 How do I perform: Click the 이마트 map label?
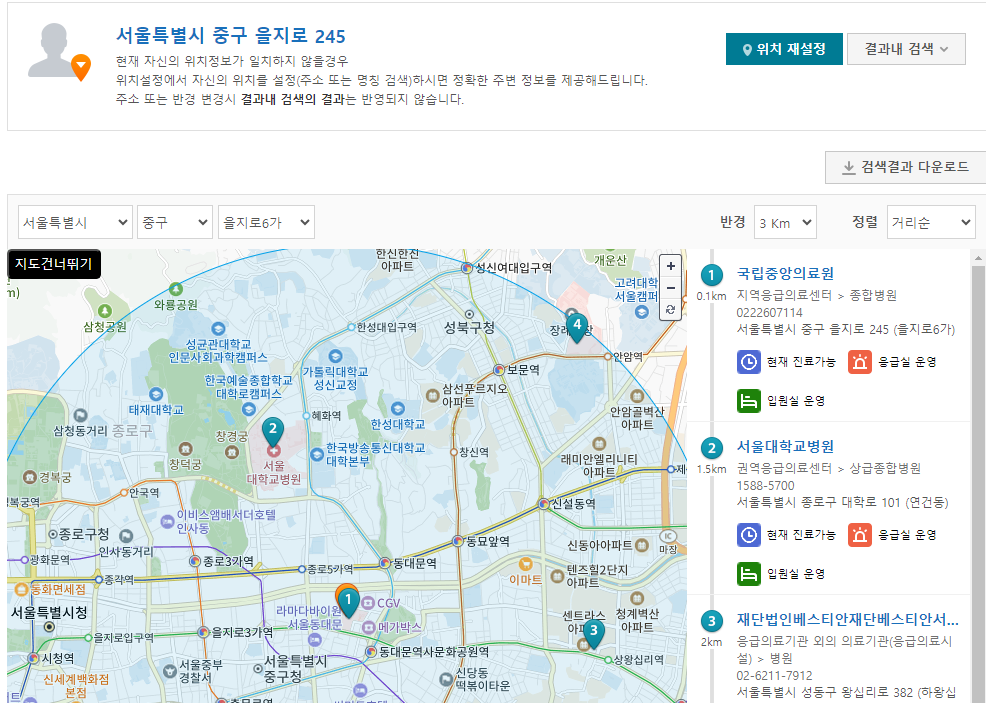[x=526, y=579]
